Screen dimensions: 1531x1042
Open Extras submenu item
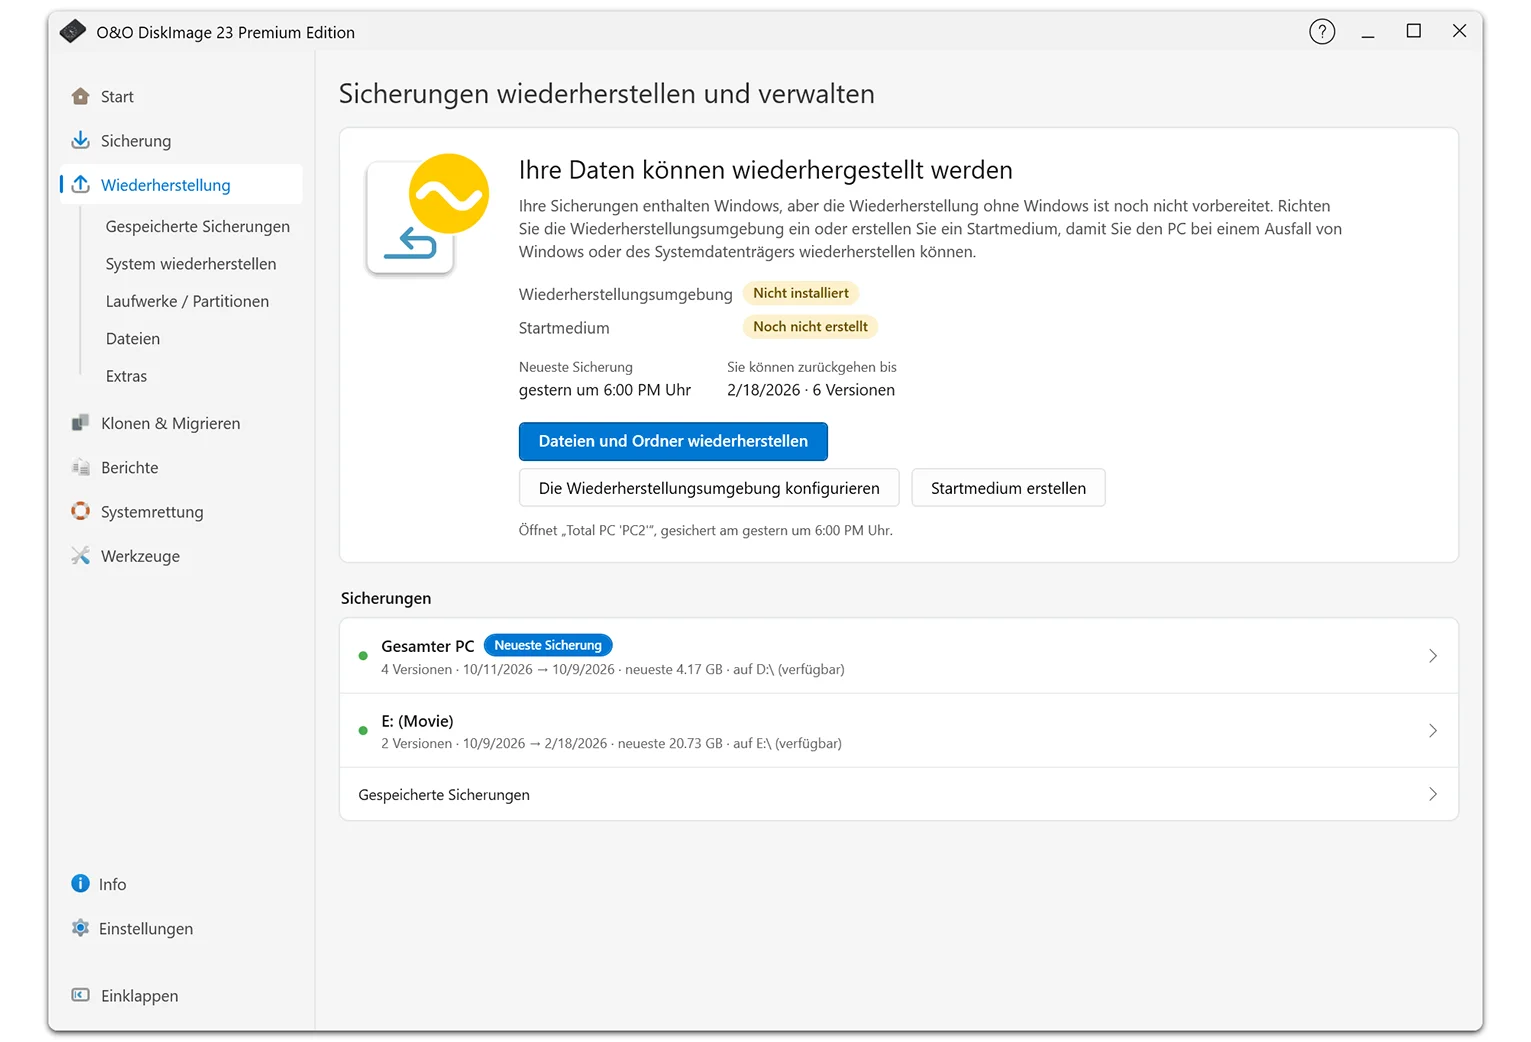126,376
